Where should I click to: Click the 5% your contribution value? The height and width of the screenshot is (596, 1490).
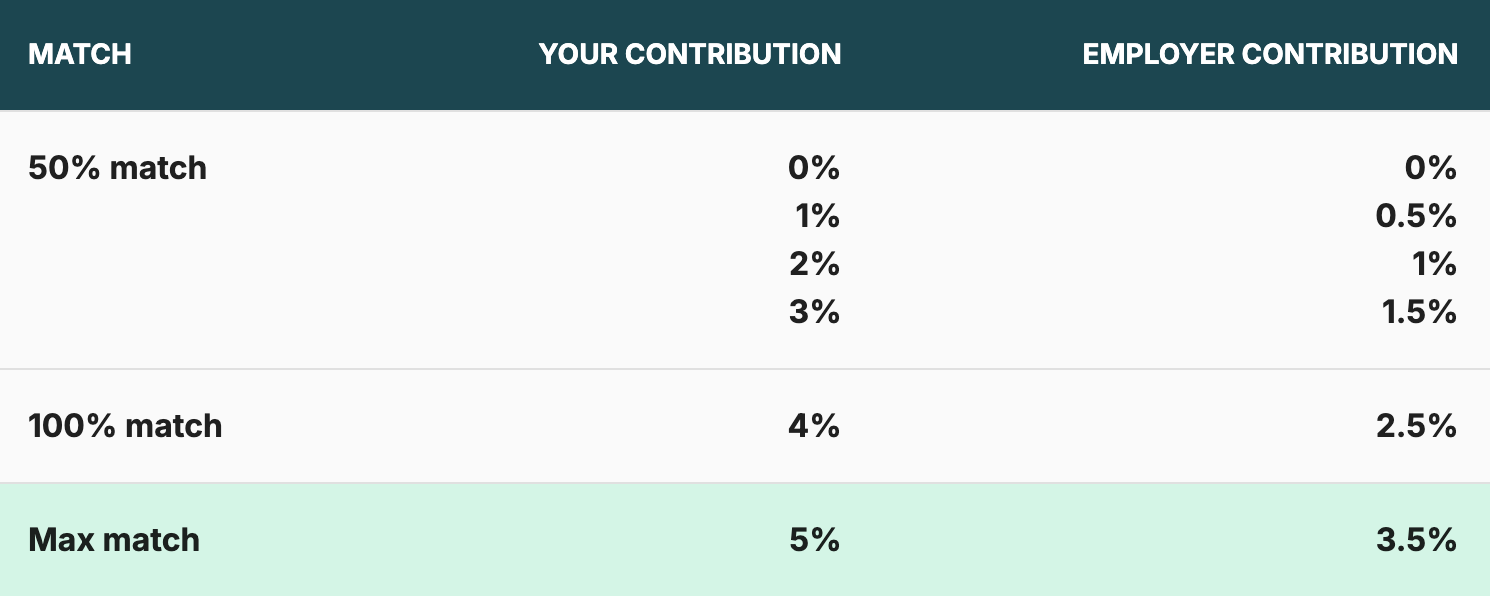click(x=815, y=540)
